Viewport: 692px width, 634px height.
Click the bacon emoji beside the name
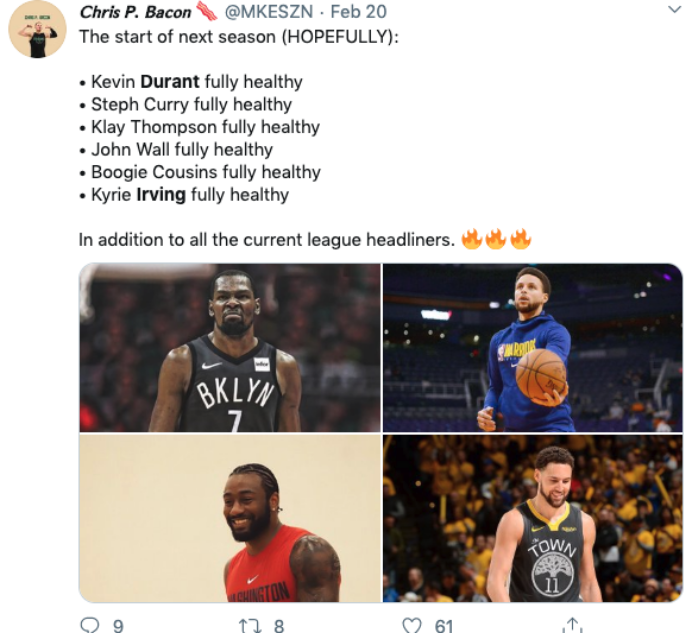(x=207, y=11)
